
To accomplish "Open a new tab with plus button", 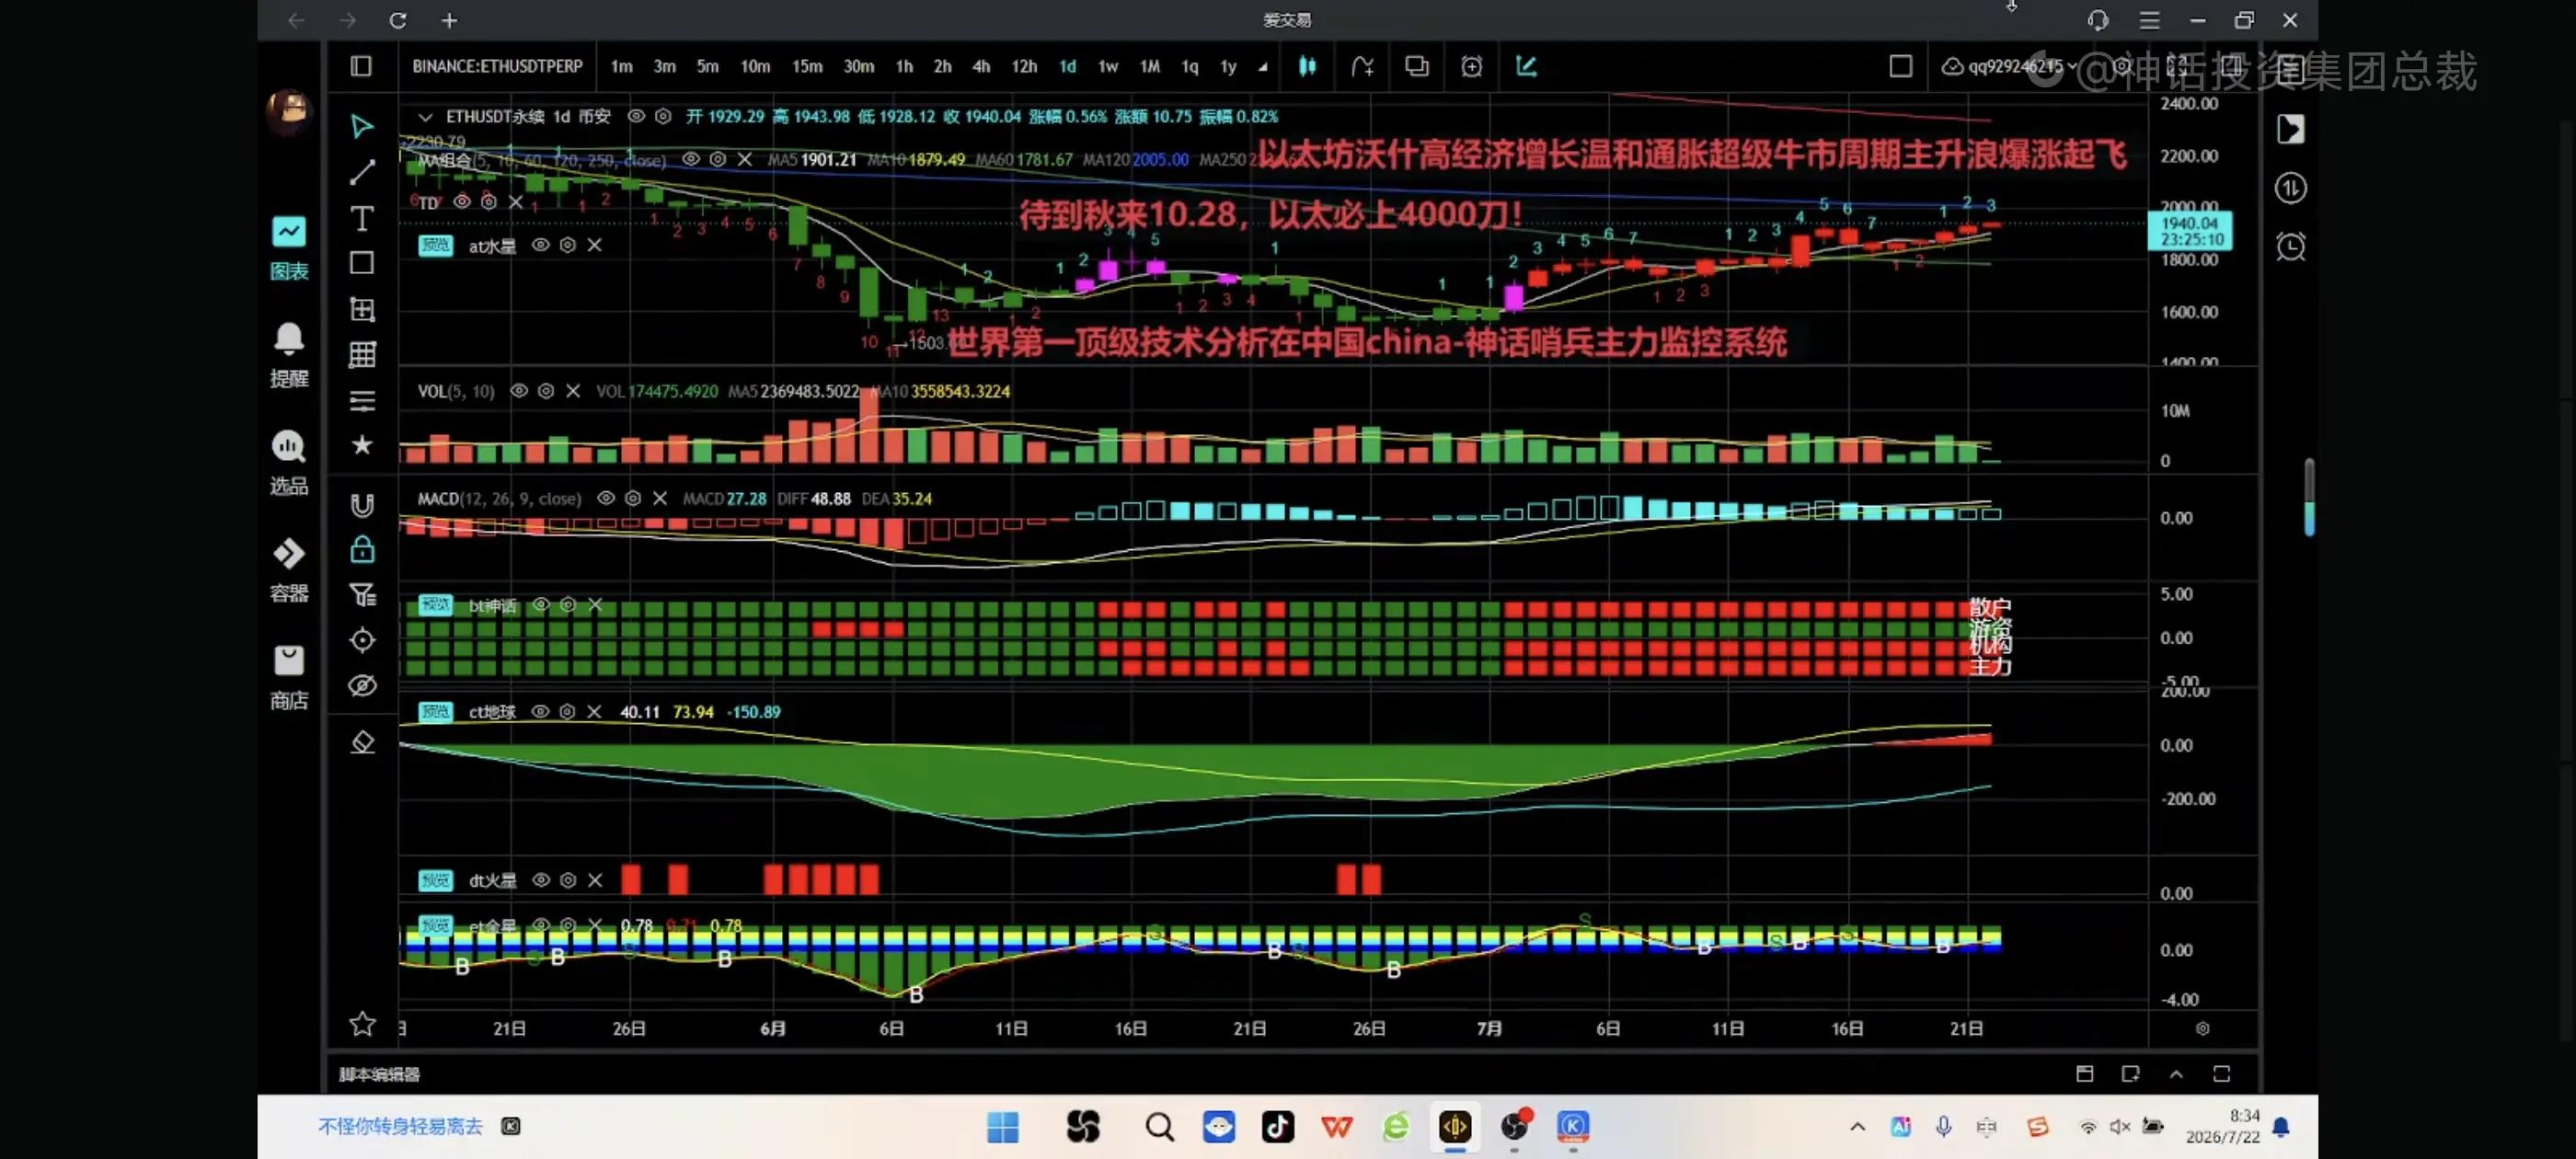I will [449, 20].
